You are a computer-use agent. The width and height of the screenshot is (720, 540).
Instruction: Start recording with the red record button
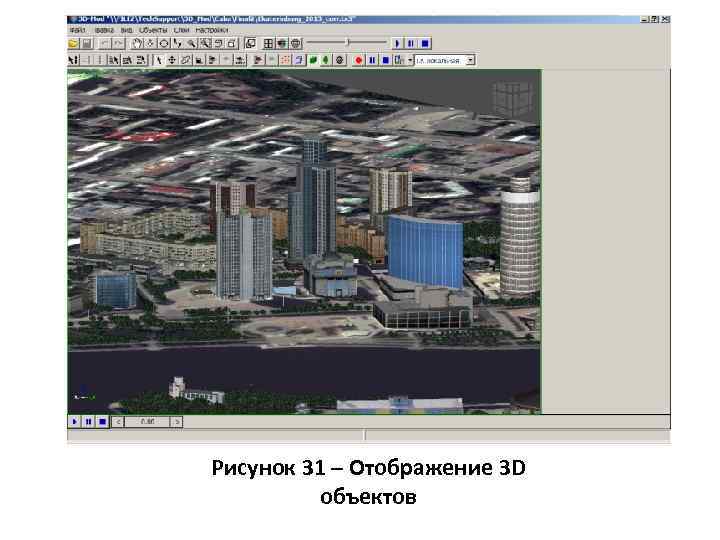pos(359,60)
